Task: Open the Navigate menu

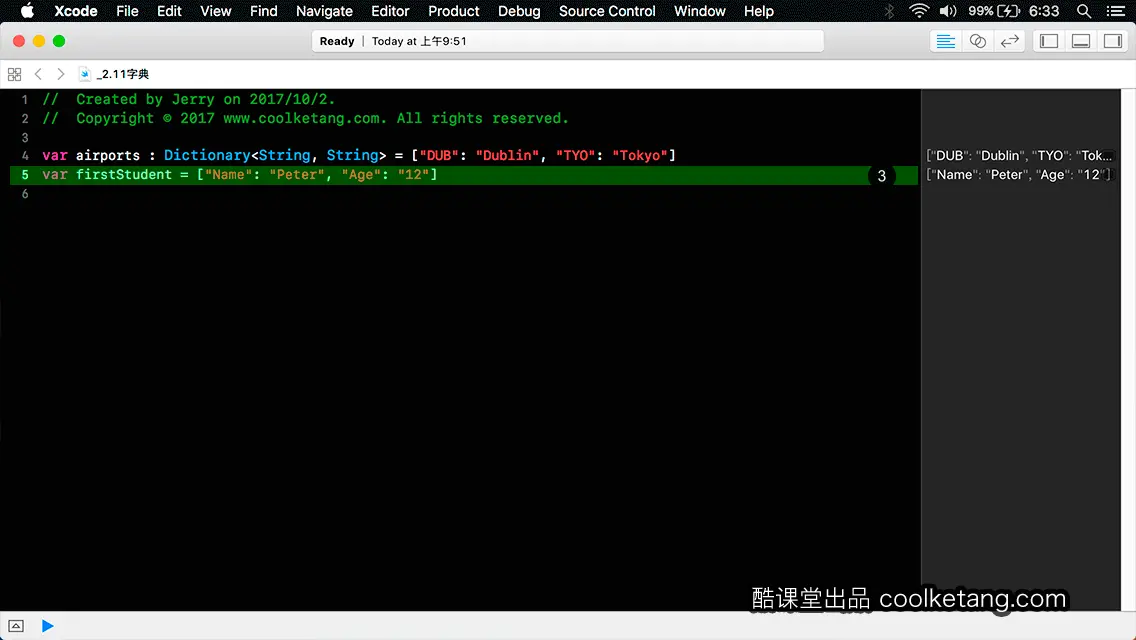Action: (324, 11)
